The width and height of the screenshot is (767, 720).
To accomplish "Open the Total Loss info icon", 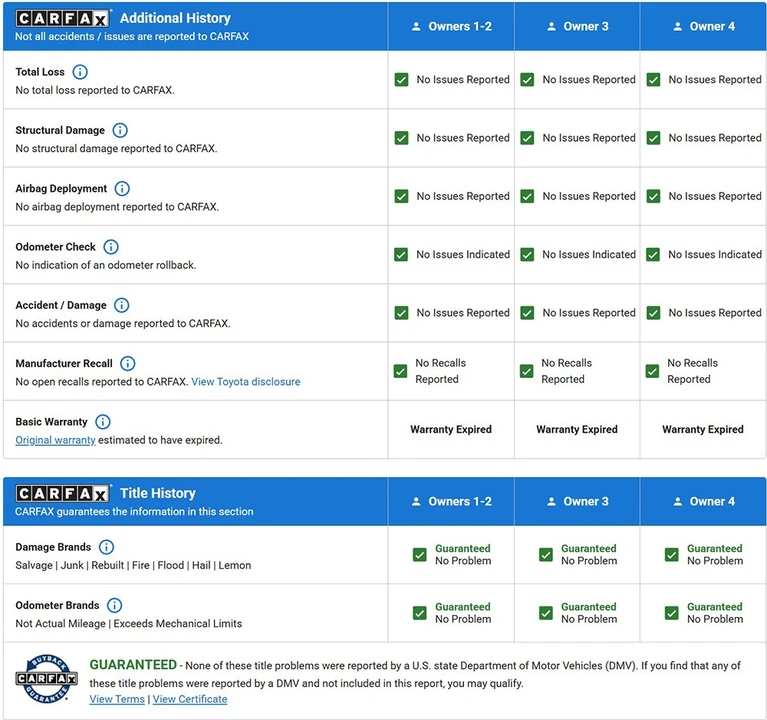I will click(80, 72).
